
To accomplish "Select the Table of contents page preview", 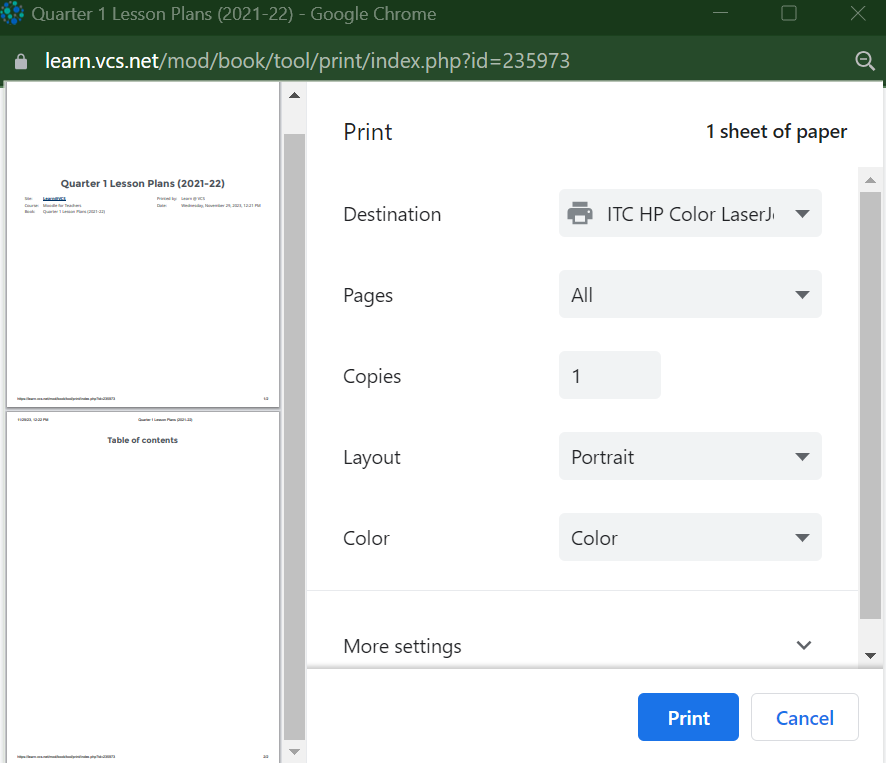I will click(143, 586).
